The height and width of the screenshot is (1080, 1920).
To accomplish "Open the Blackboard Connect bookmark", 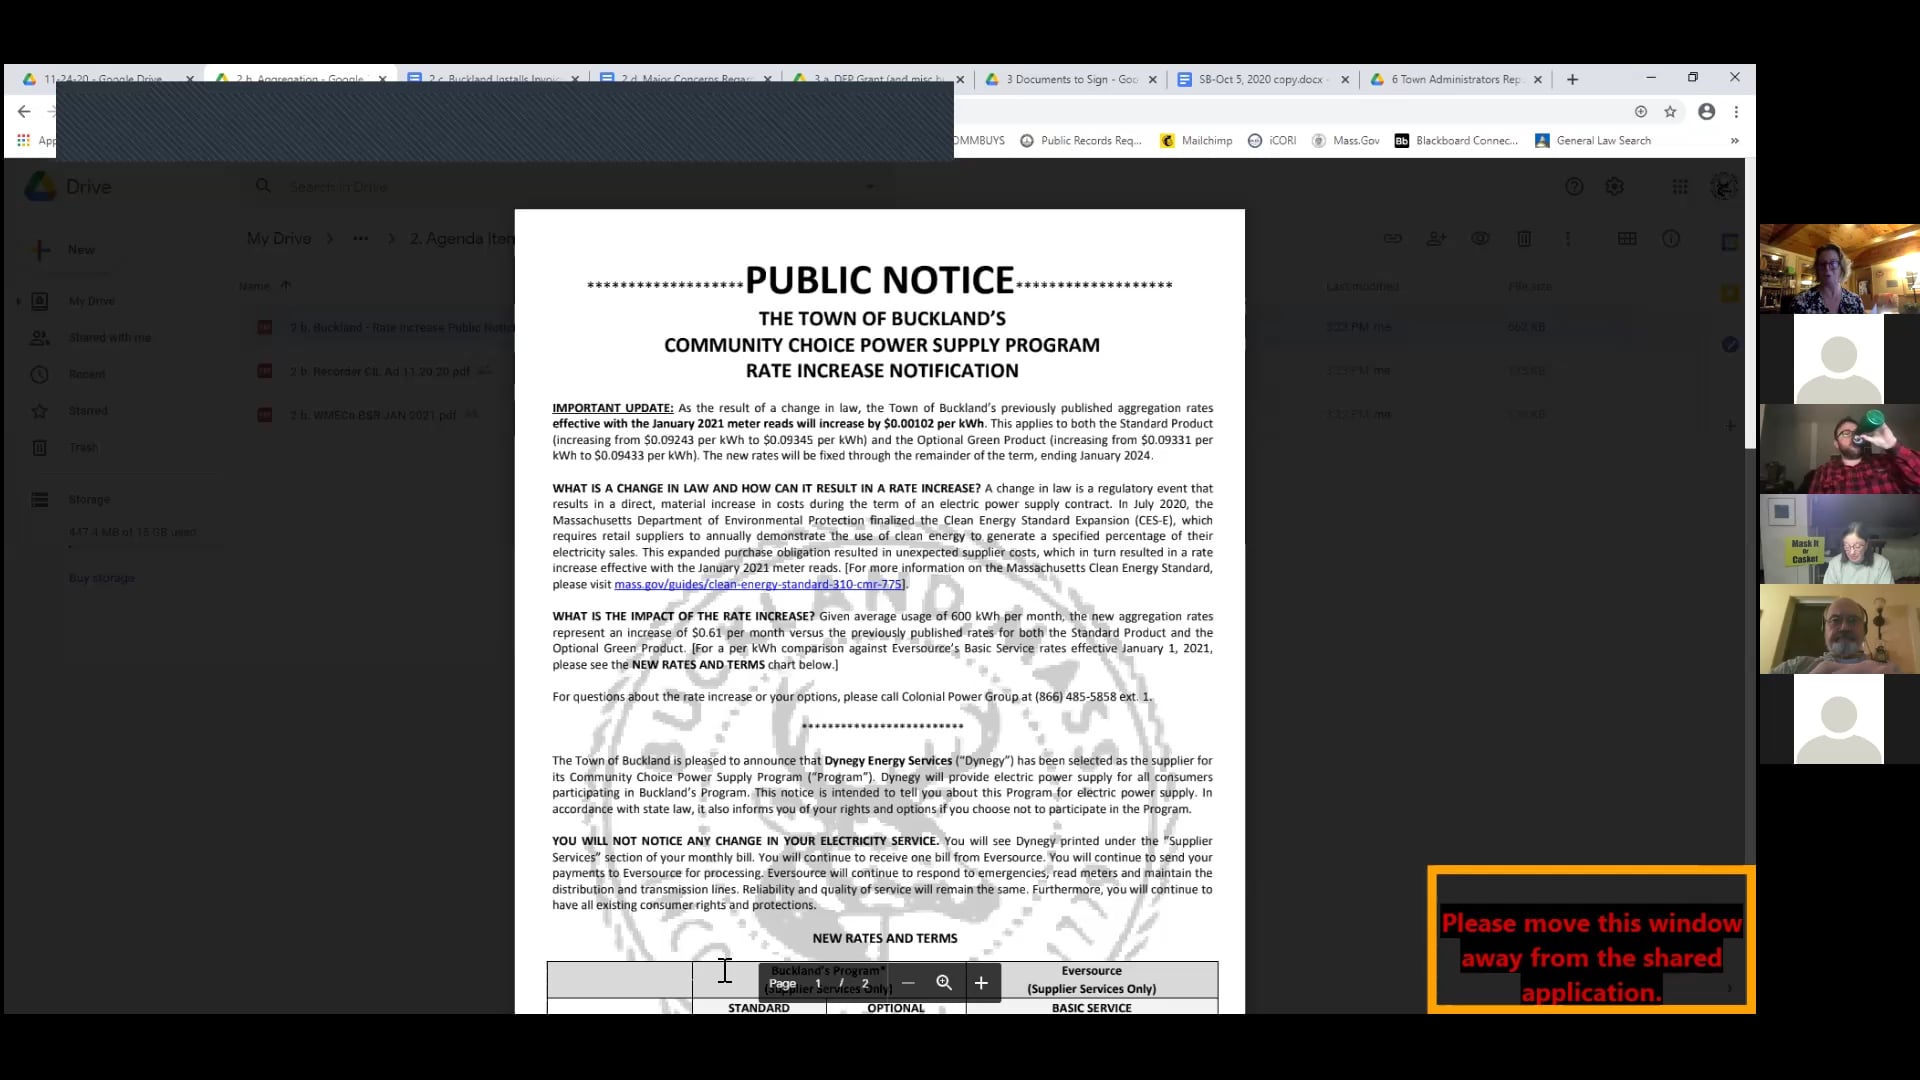I will (x=1457, y=141).
